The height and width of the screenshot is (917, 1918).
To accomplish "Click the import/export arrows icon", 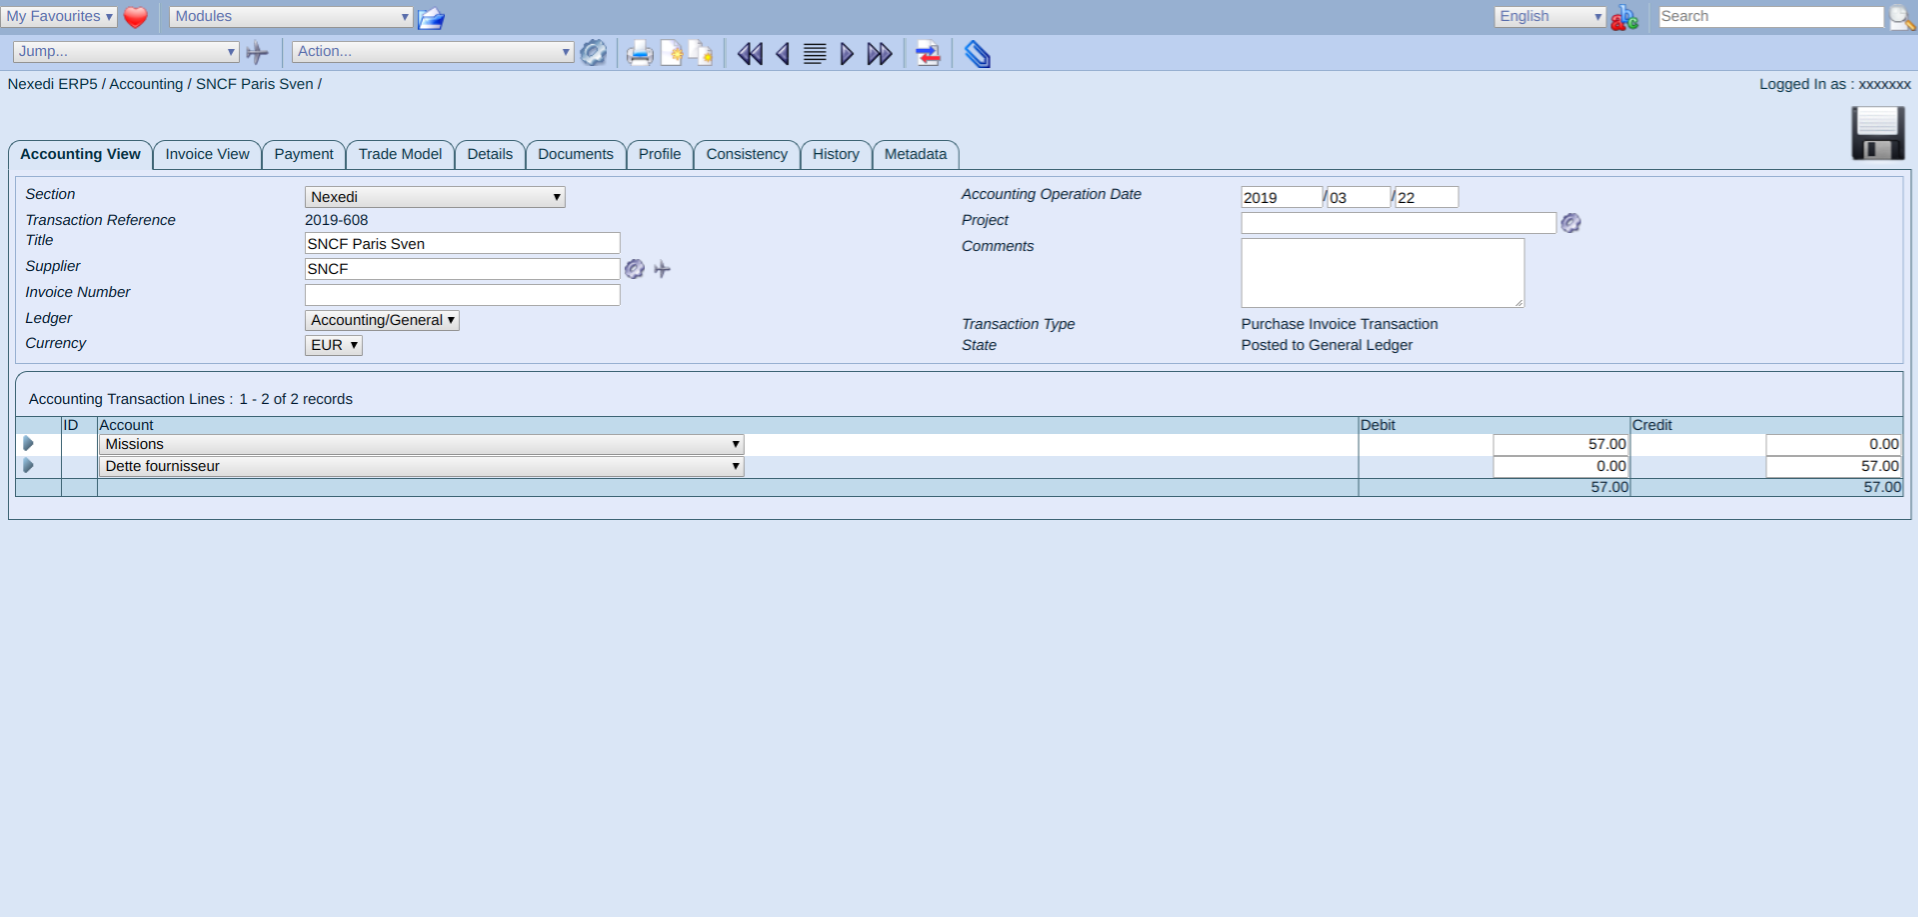I will [x=928, y=54].
